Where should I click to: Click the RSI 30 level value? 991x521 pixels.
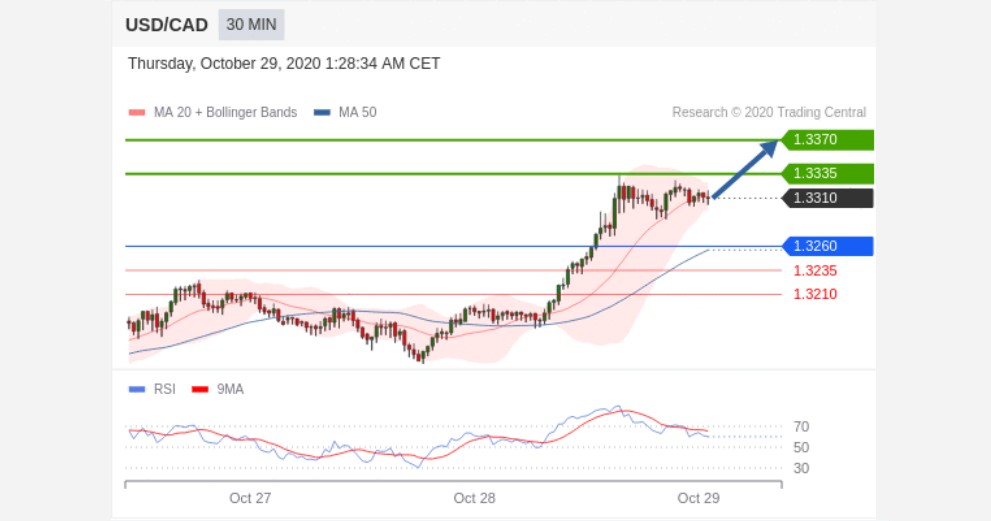pos(801,469)
